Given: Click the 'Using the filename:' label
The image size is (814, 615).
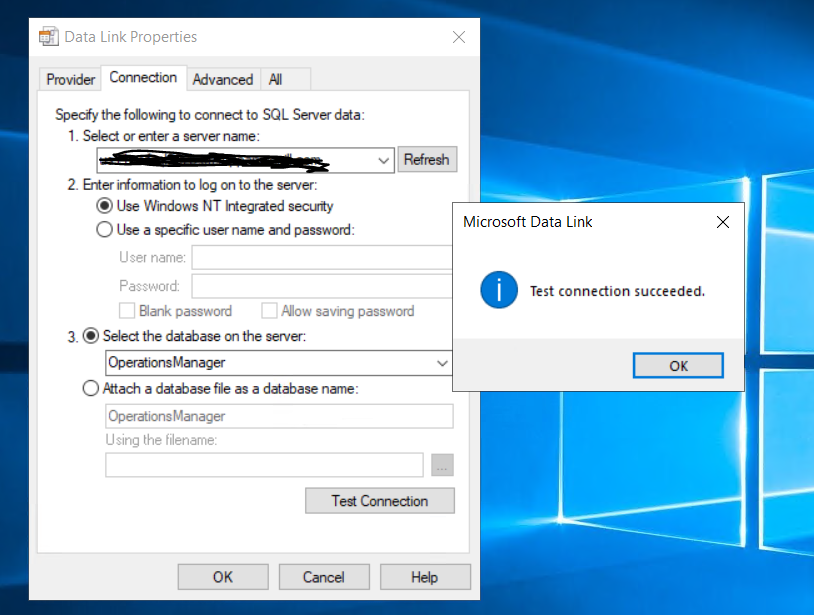Looking at the screenshot, I should click(161, 440).
